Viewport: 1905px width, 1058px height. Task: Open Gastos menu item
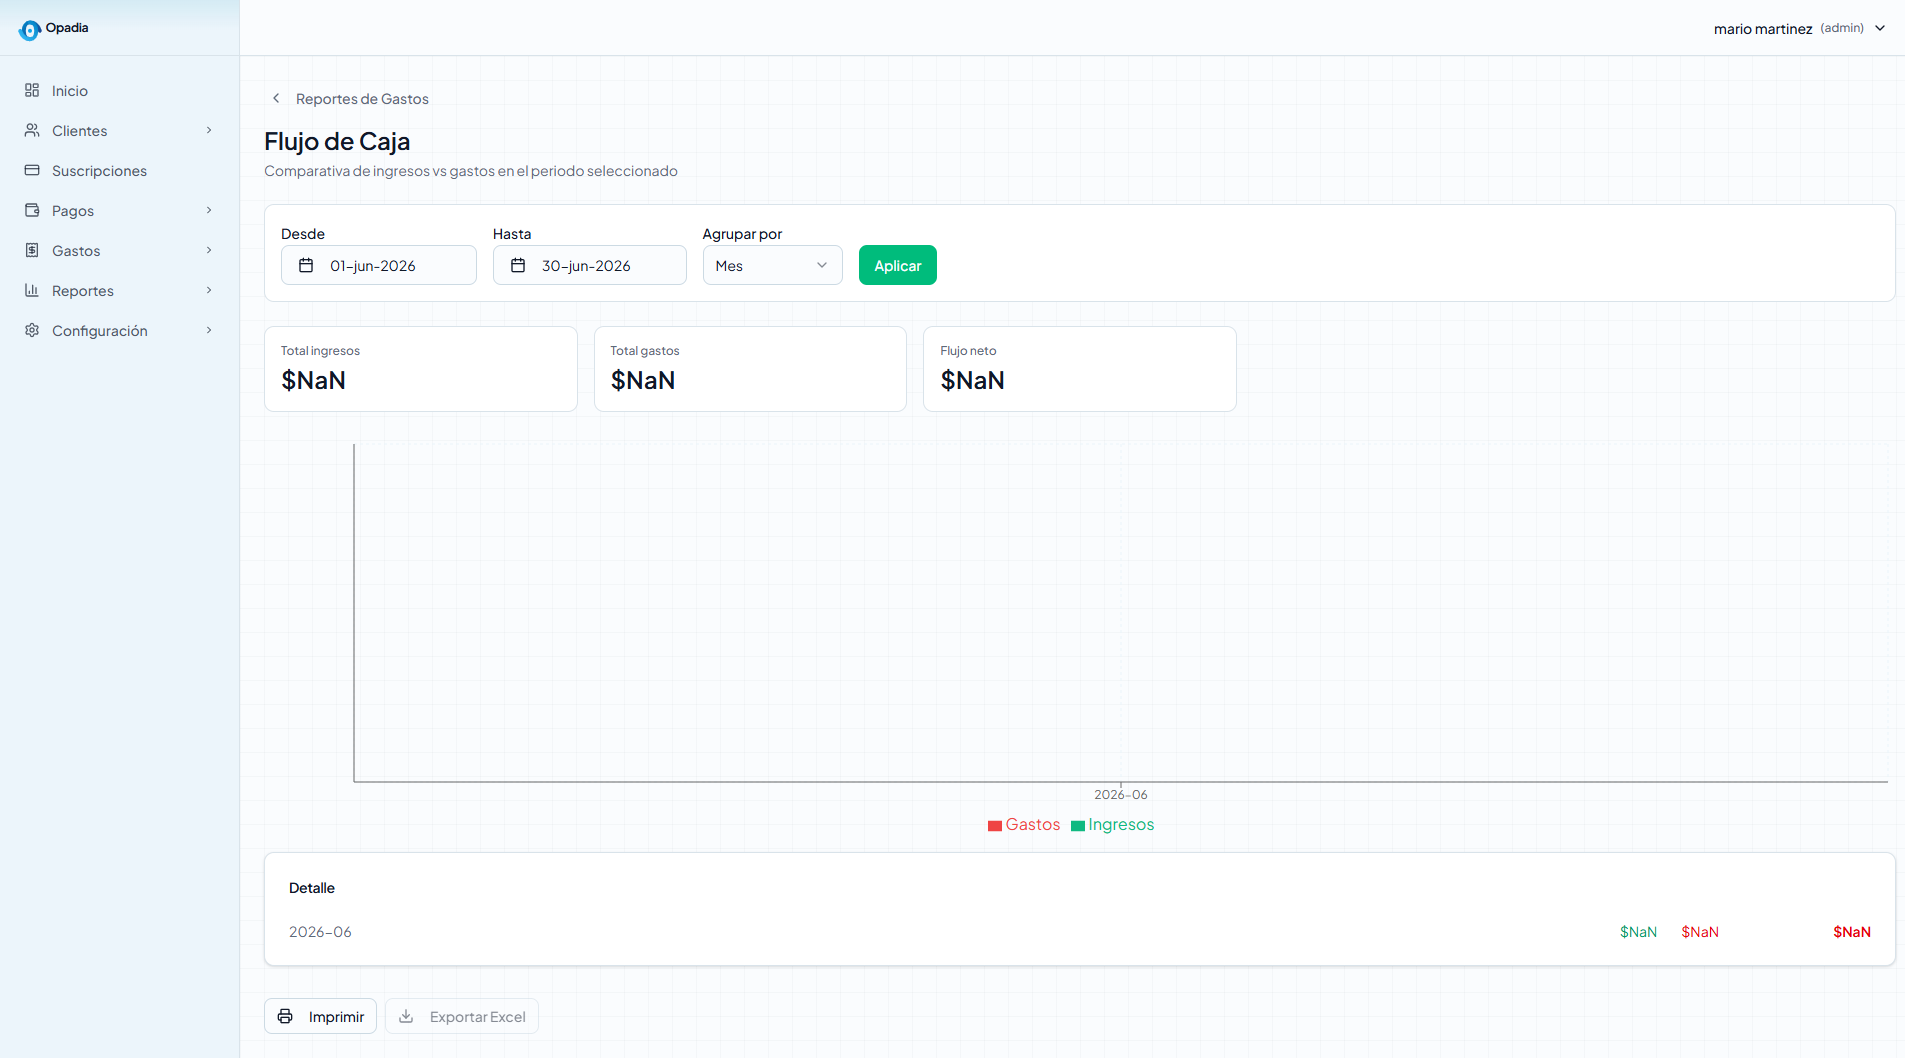(x=119, y=250)
